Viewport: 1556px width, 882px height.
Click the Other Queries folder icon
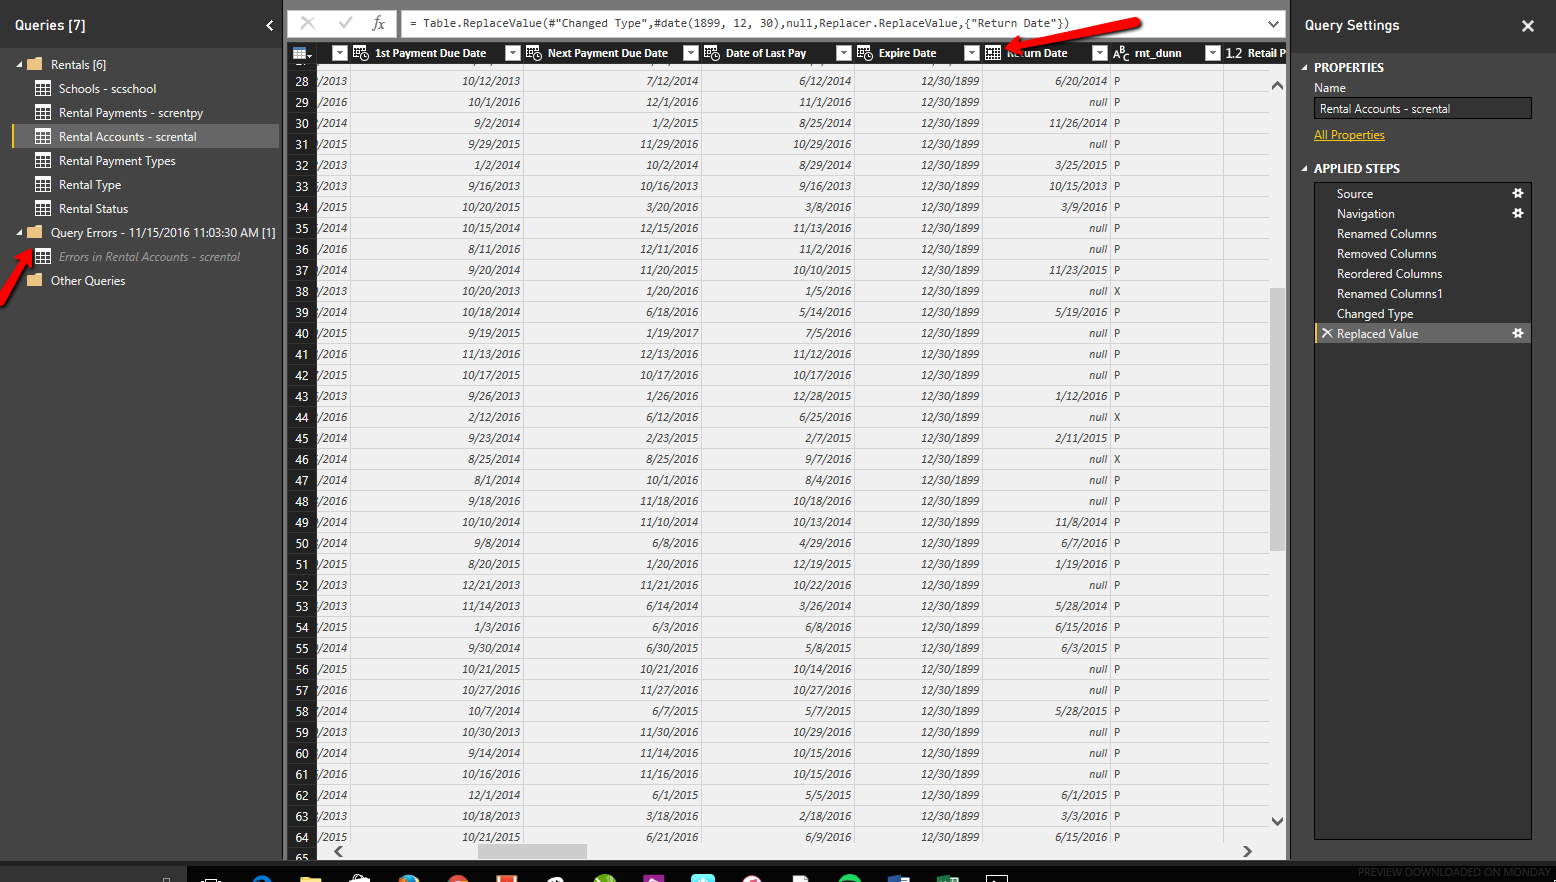(35, 280)
